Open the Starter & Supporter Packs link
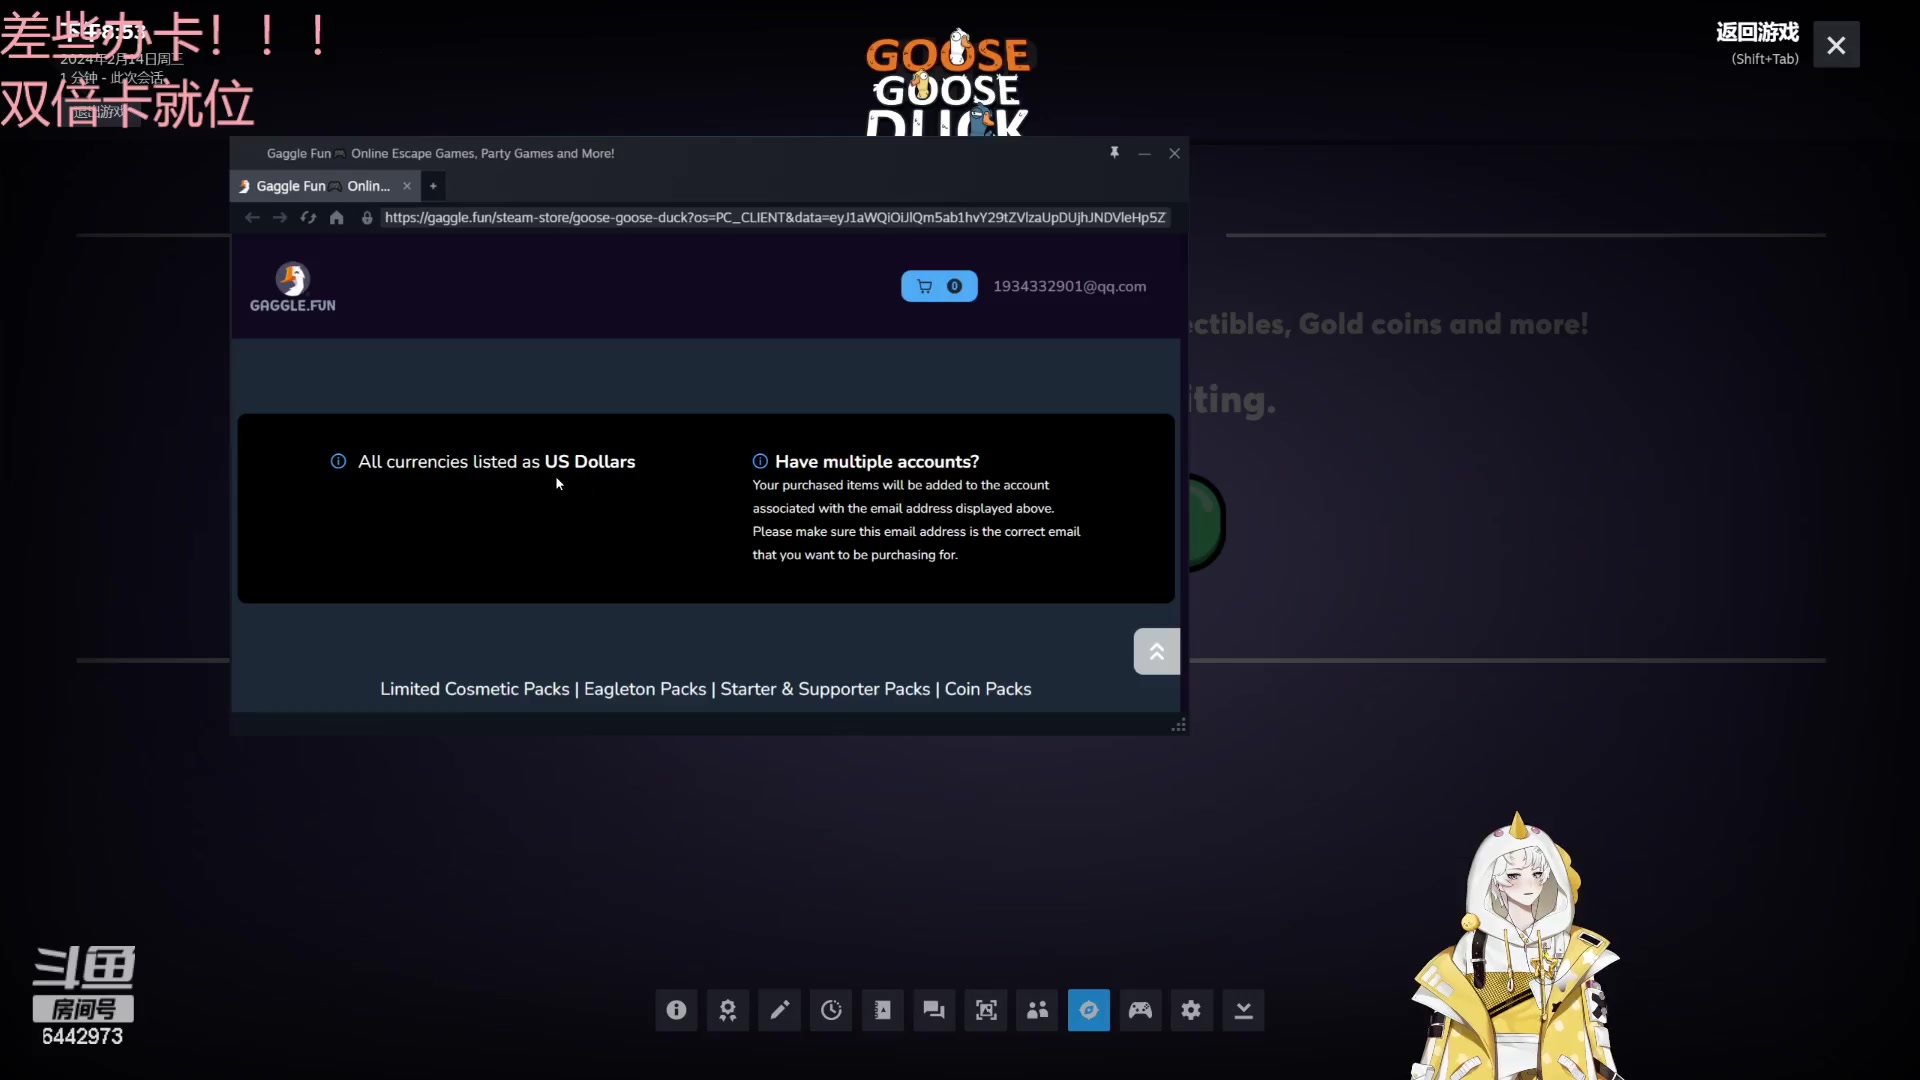The width and height of the screenshot is (1920, 1080). pos(826,689)
